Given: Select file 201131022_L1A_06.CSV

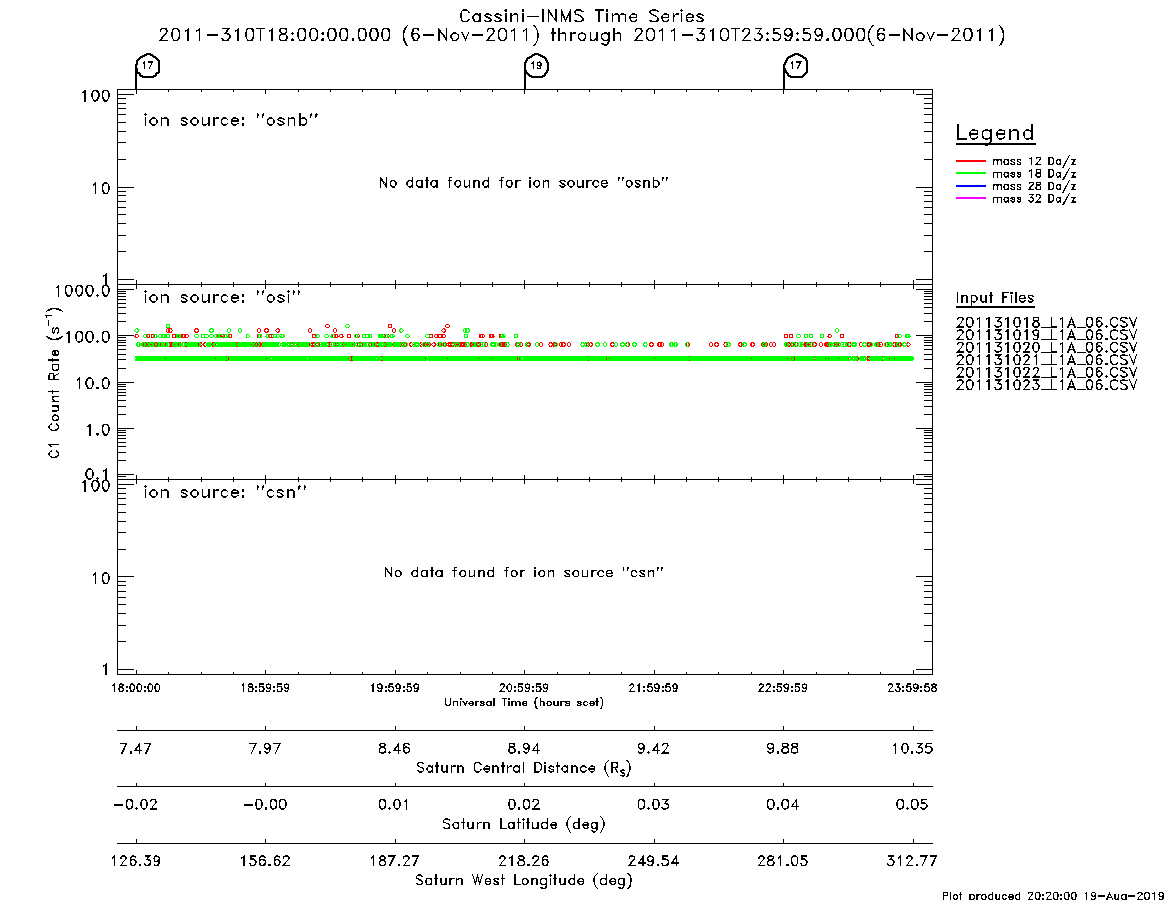Looking at the screenshot, I should [1046, 372].
